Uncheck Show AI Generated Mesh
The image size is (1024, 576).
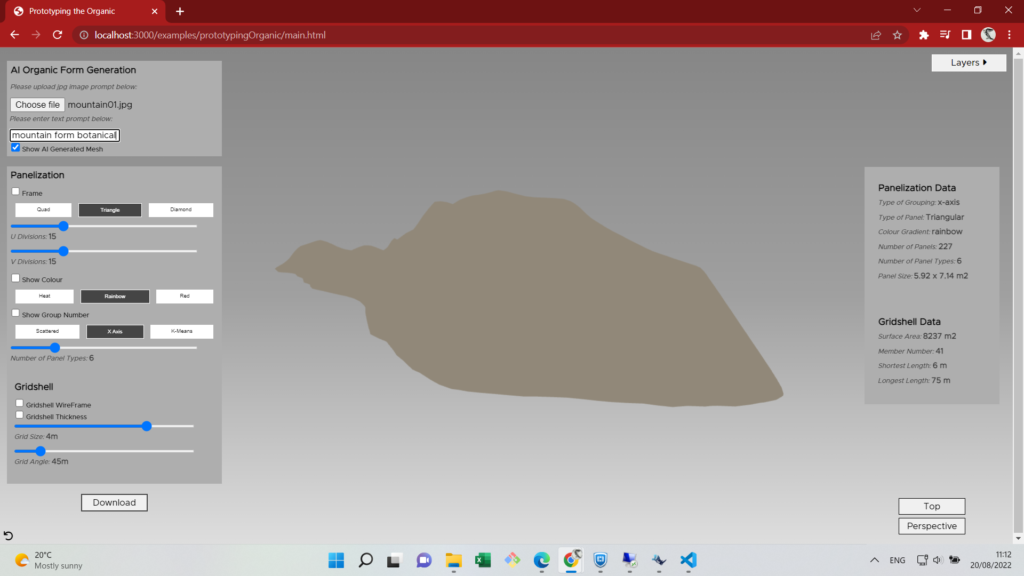tap(15, 148)
